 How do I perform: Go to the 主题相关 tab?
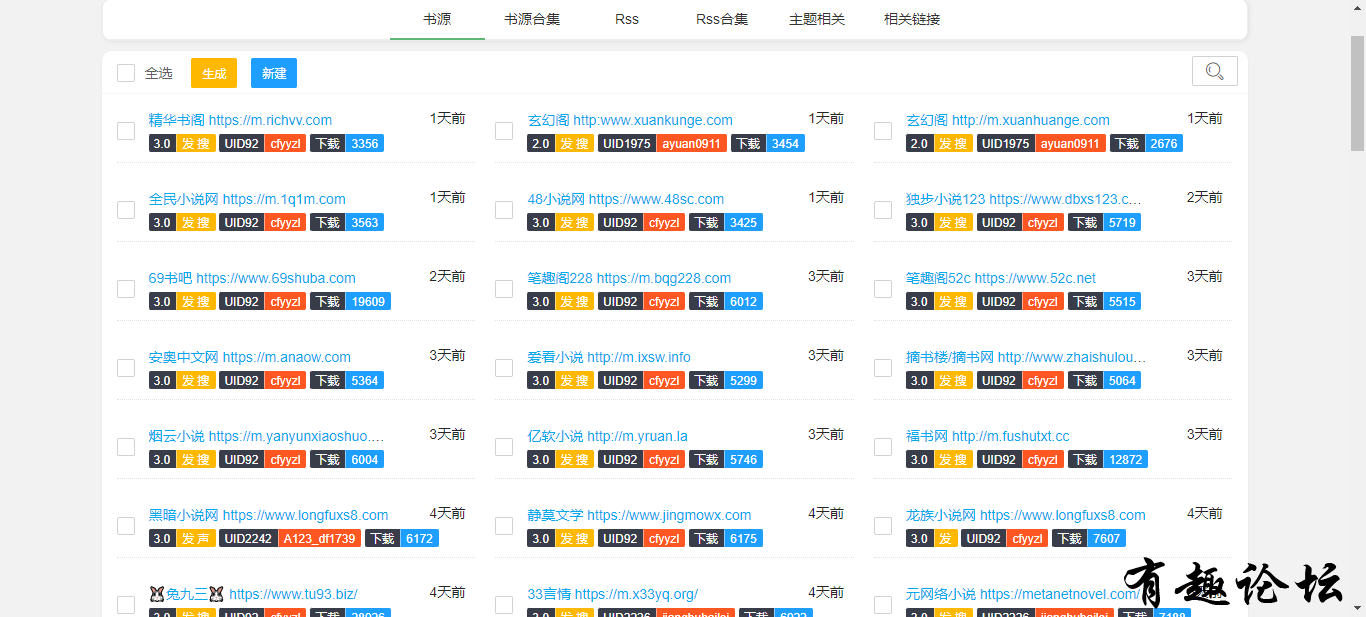[817, 19]
